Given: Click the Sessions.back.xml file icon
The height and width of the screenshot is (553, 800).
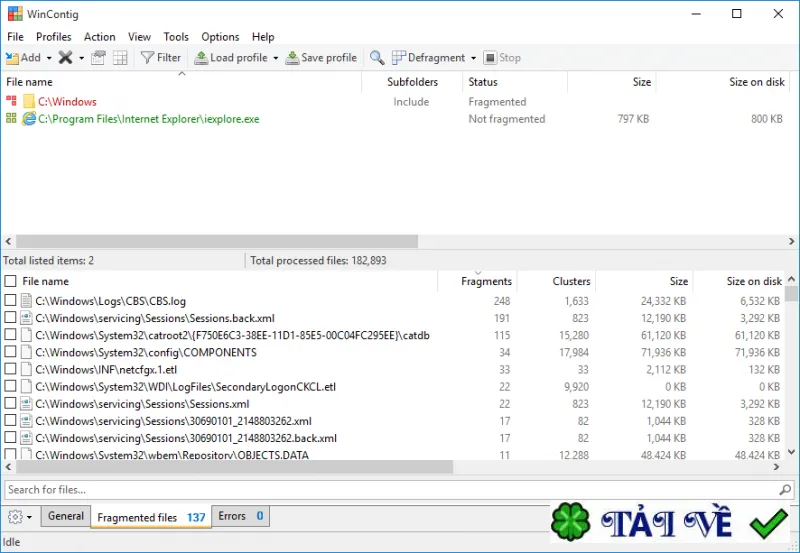Looking at the screenshot, I should [x=26, y=318].
